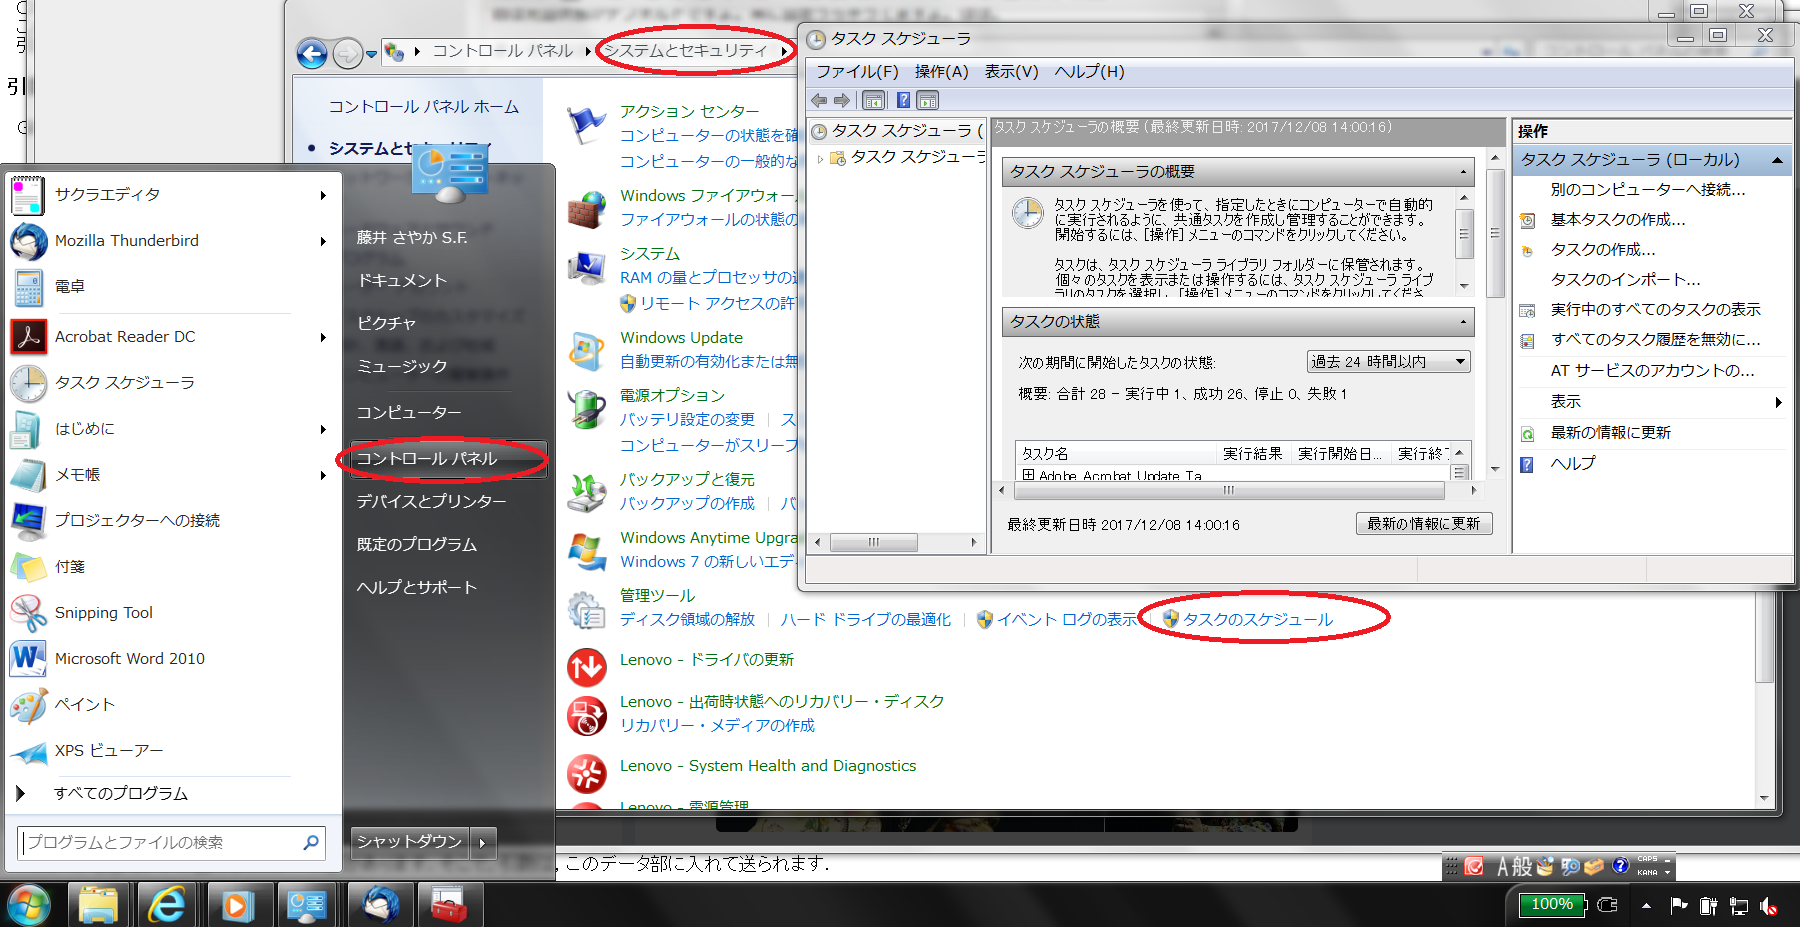Open the ヘルプ(H) menu in the menu bar

point(1089,72)
